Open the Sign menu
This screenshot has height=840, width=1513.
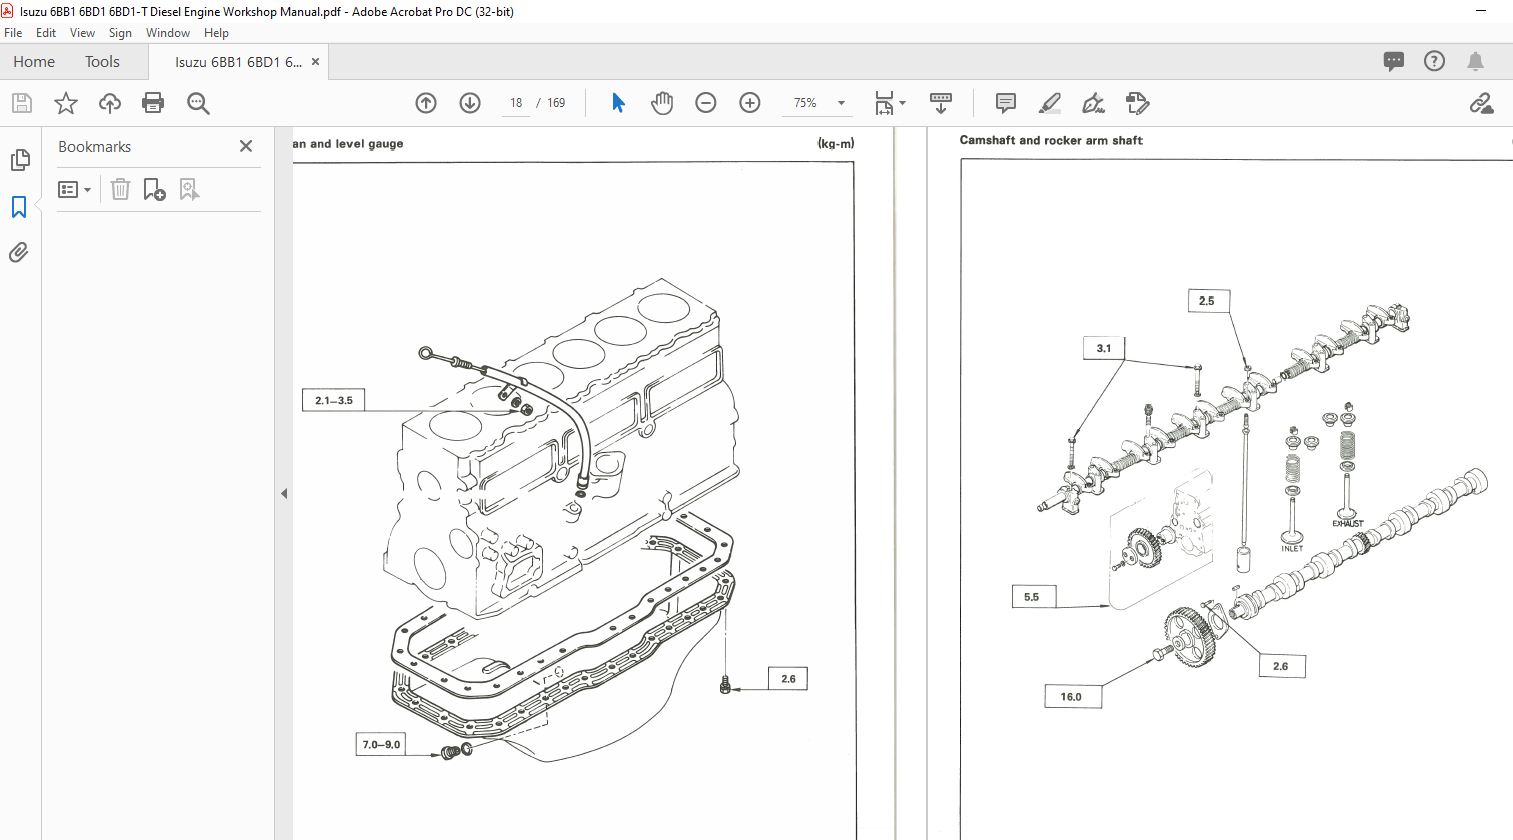(x=120, y=33)
